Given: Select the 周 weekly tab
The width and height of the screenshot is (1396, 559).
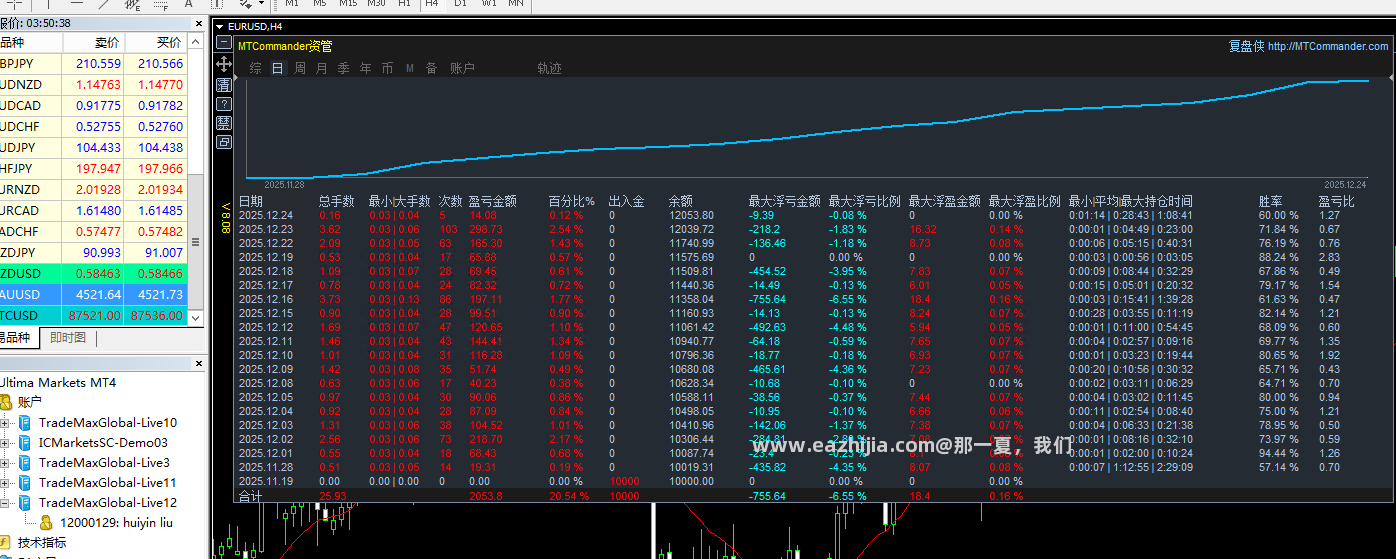Looking at the screenshot, I should (300, 68).
